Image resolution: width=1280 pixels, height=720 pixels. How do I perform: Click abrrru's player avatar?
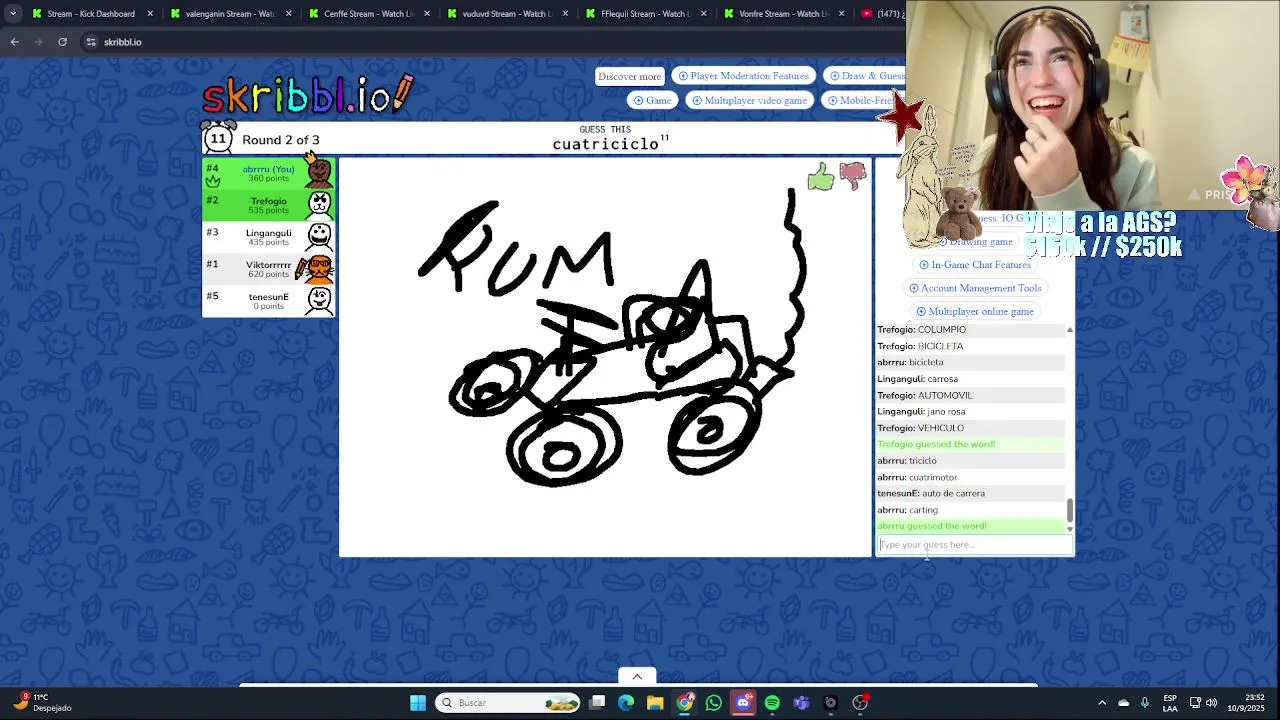coord(319,173)
